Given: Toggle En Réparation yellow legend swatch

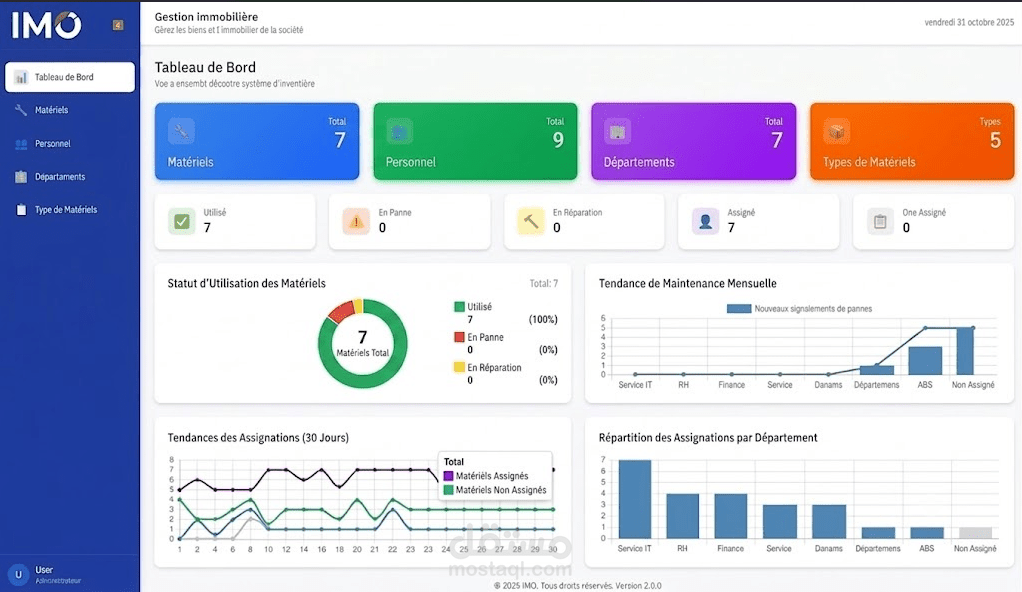Looking at the screenshot, I should (x=460, y=367).
